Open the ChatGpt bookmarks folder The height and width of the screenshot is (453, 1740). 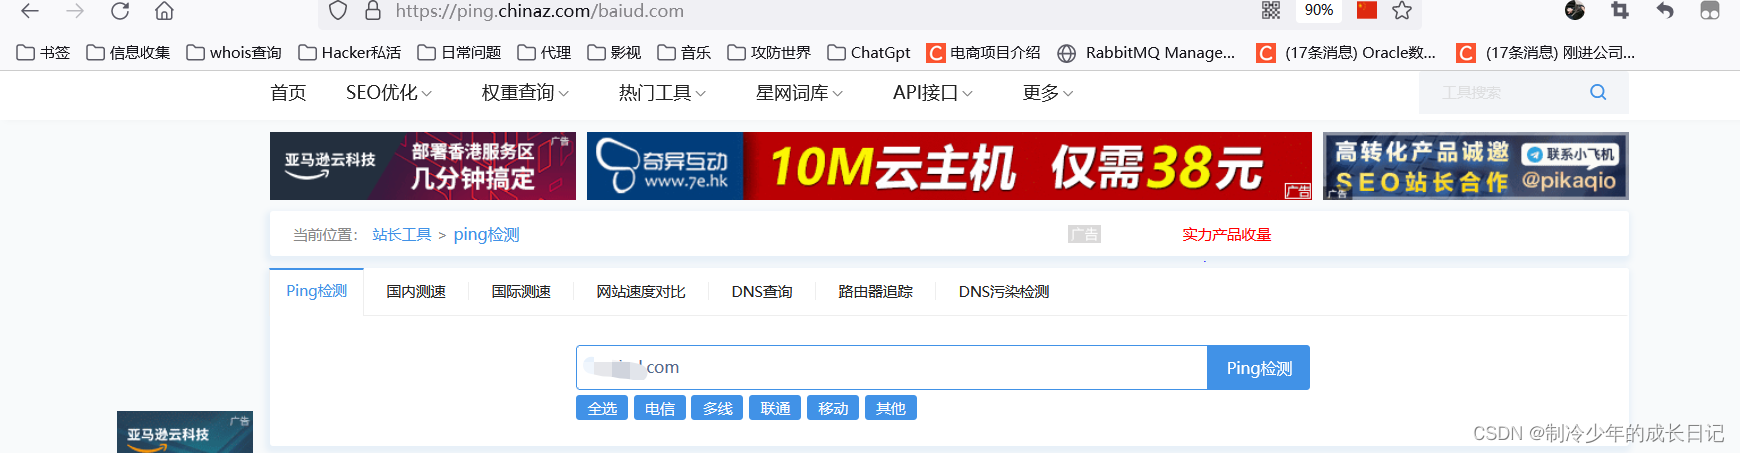[869, 53]
